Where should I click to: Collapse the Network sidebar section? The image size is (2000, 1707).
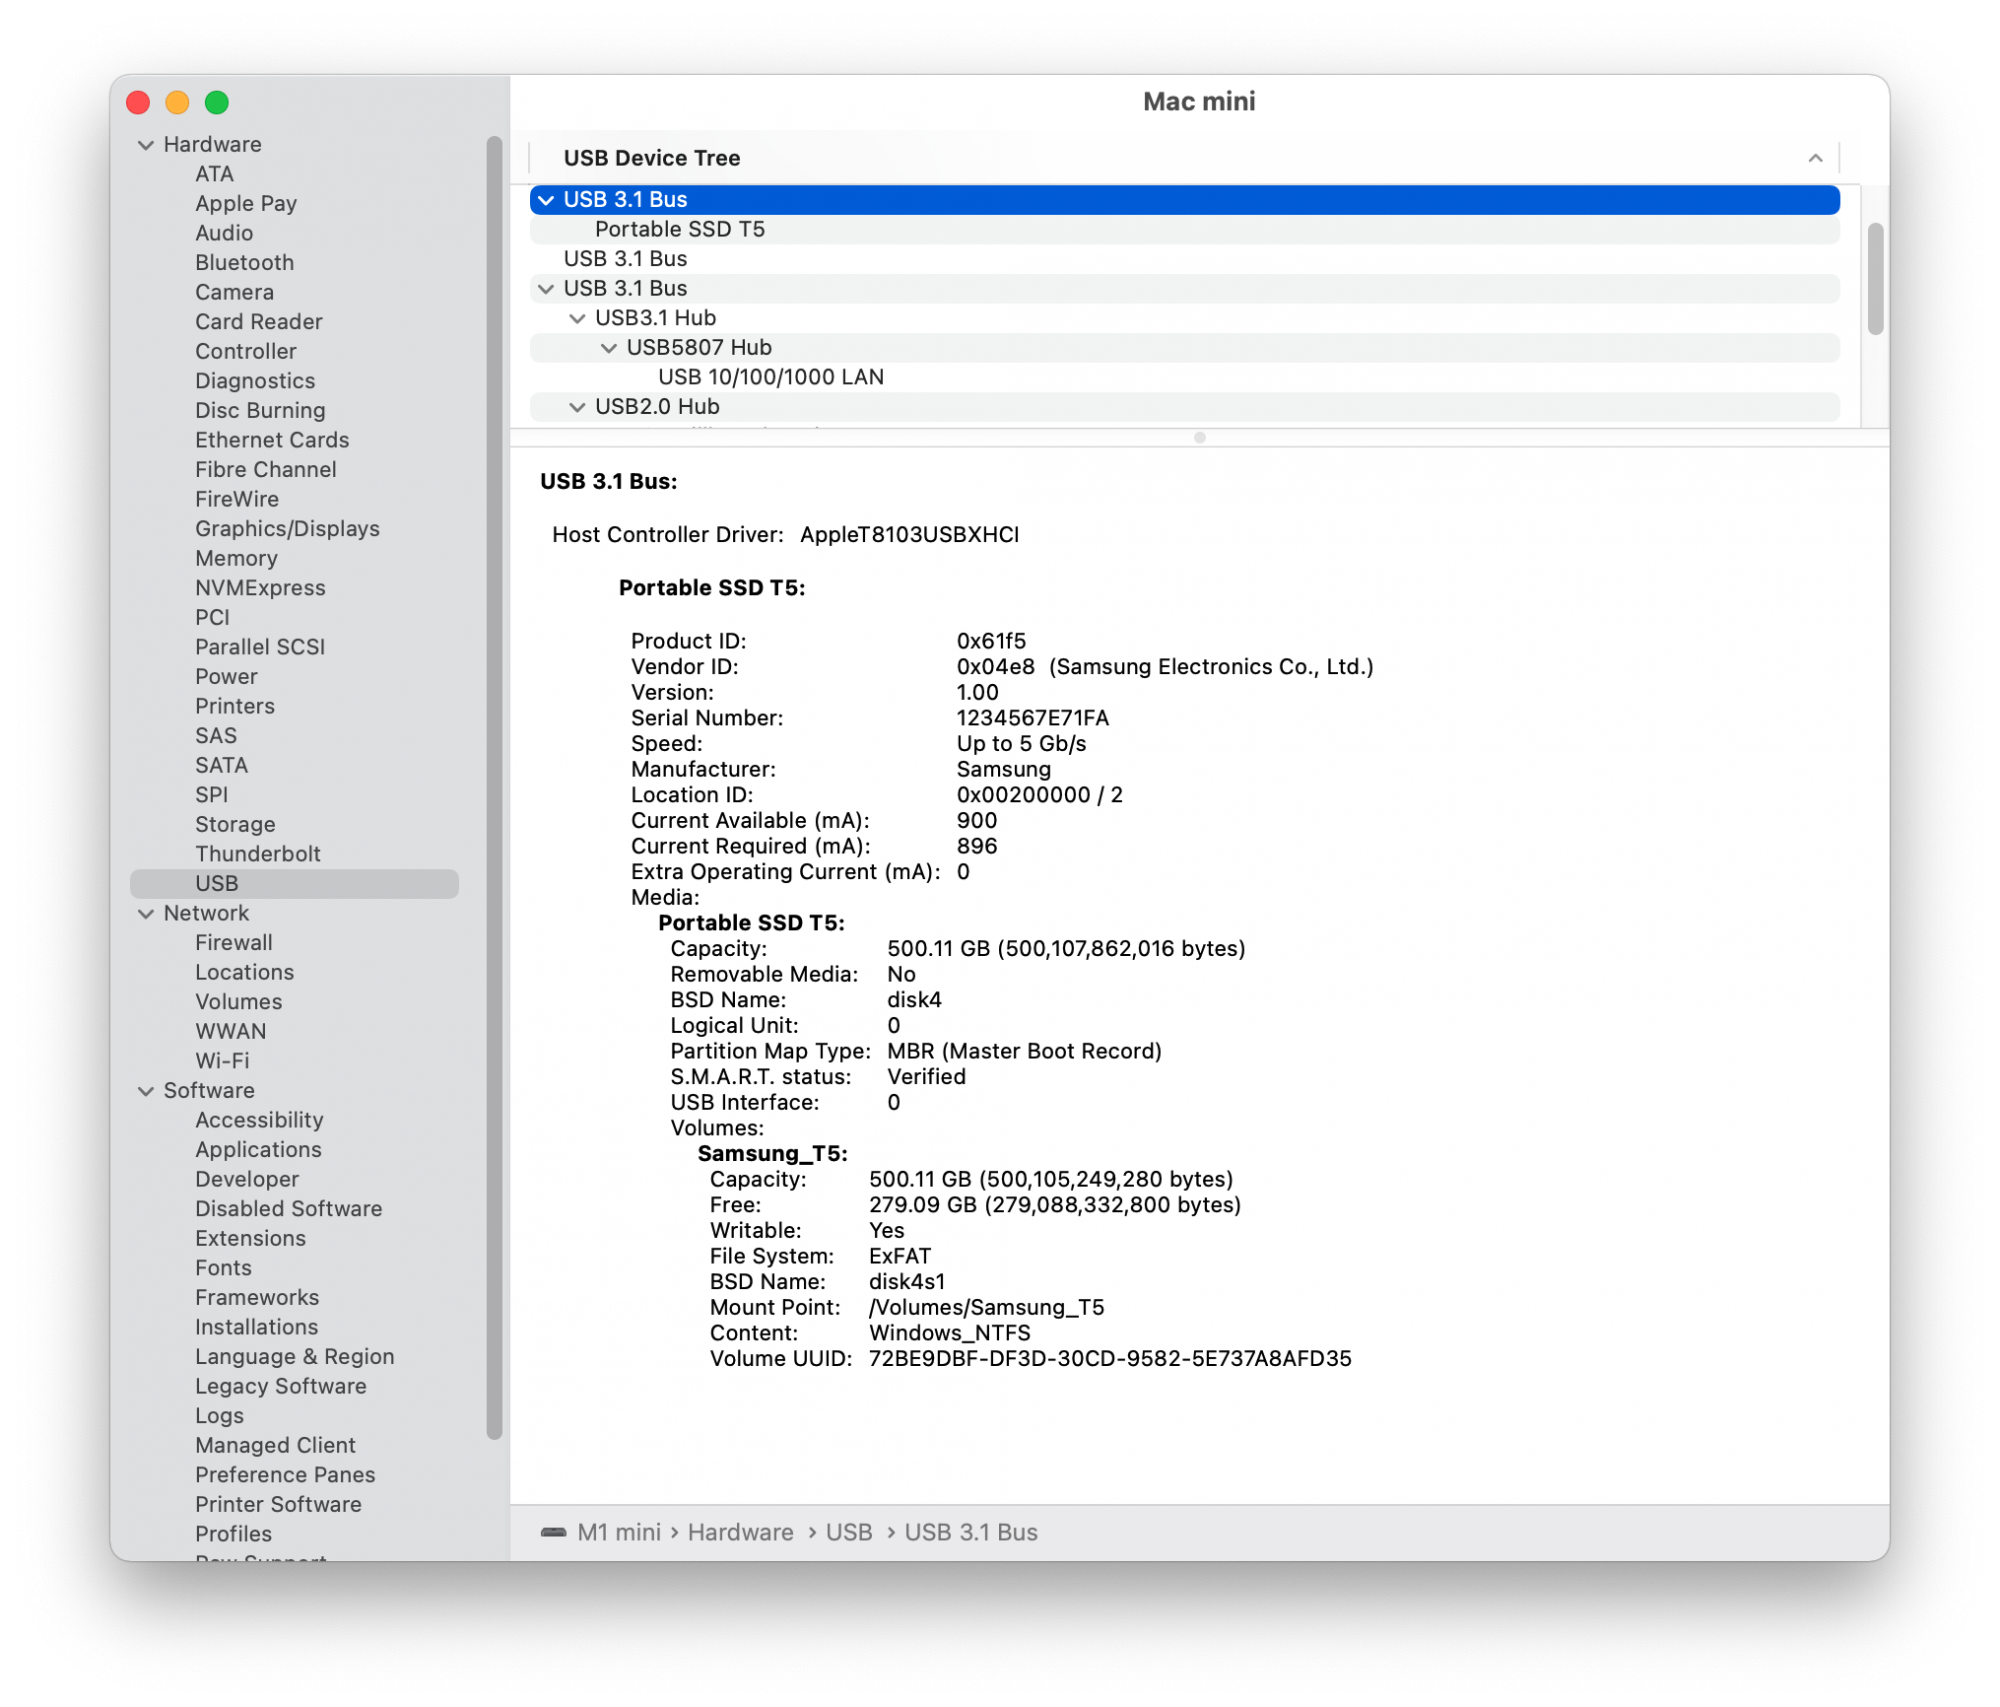coord(146,914)
